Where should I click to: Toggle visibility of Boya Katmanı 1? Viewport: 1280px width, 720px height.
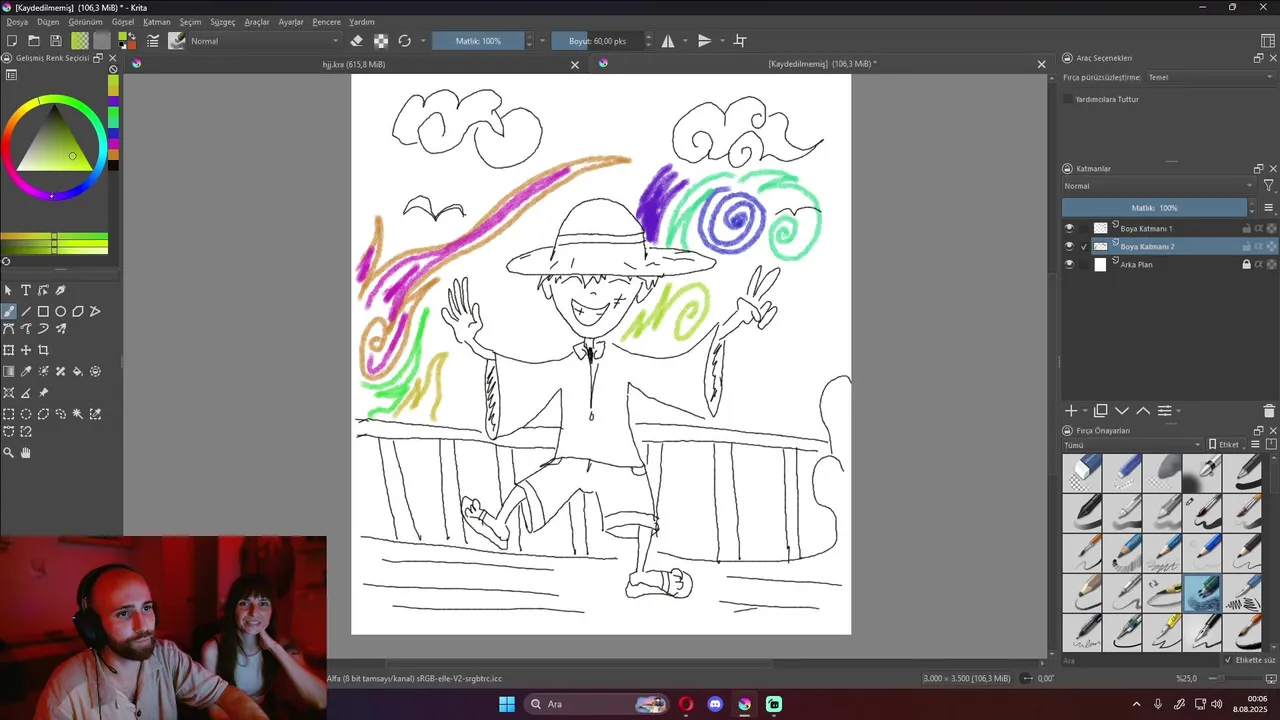point(1069,229)
